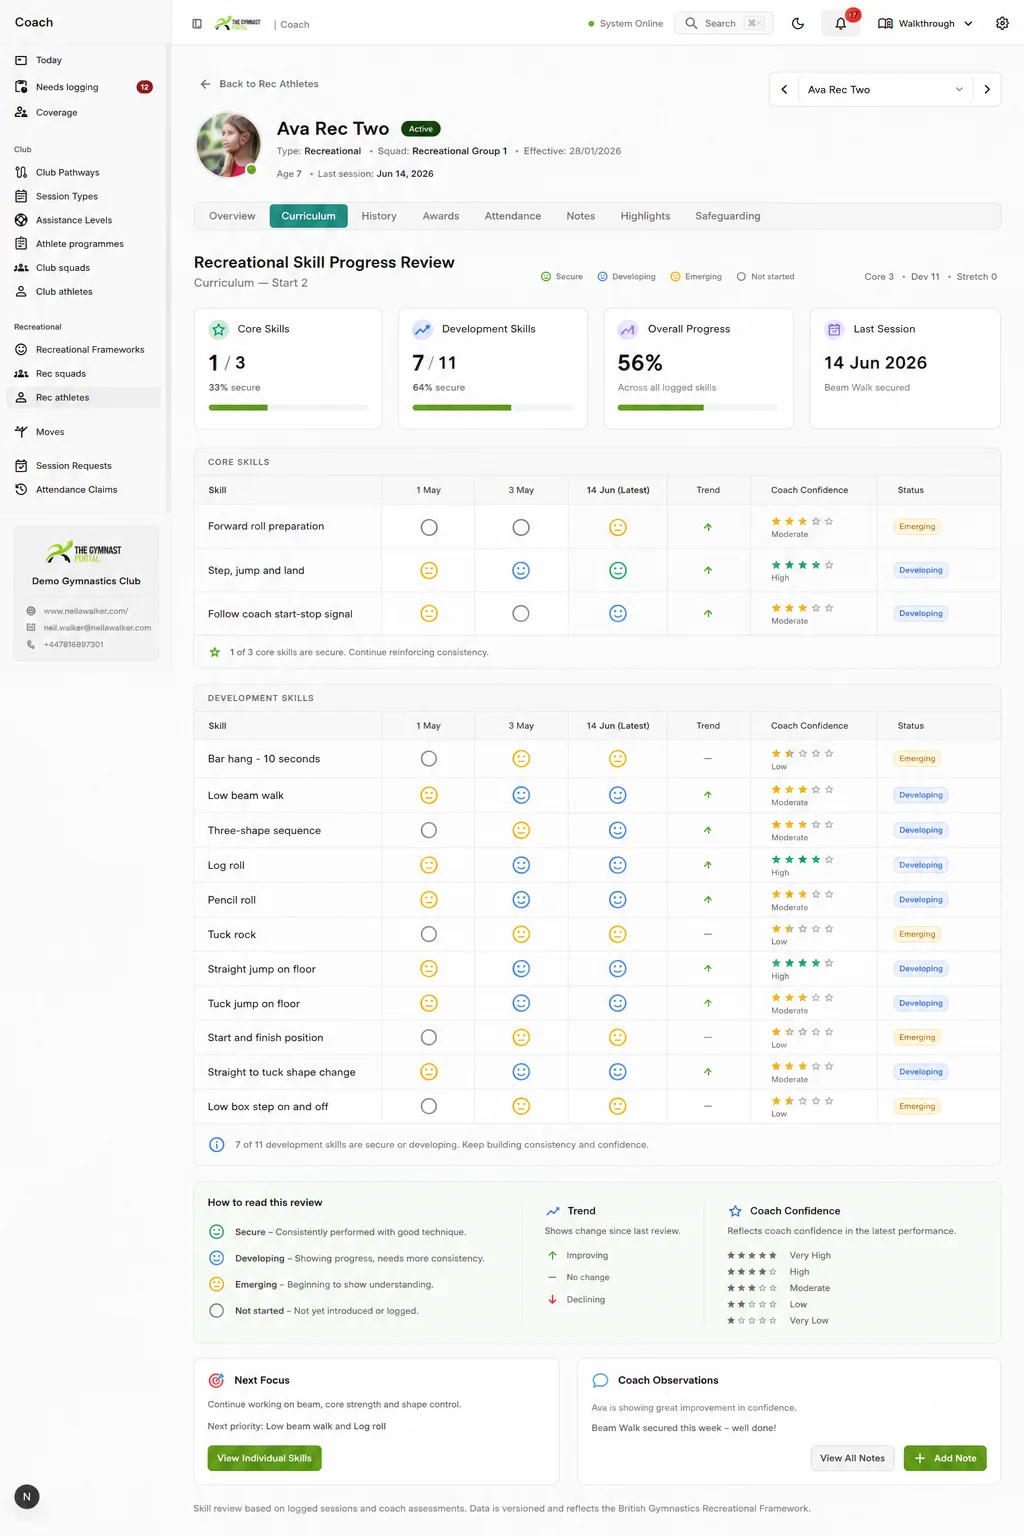Image resolution: width=1024 pixels, height=1536 pixels.
Task: Click the Moves sidebar icon
Action: pyautogui.click(x=21, y=432)
